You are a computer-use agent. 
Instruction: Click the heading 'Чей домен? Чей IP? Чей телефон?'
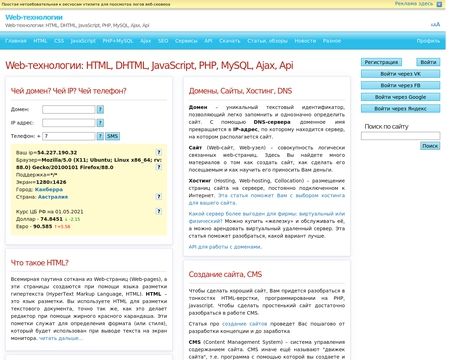[x=69, y=91]
